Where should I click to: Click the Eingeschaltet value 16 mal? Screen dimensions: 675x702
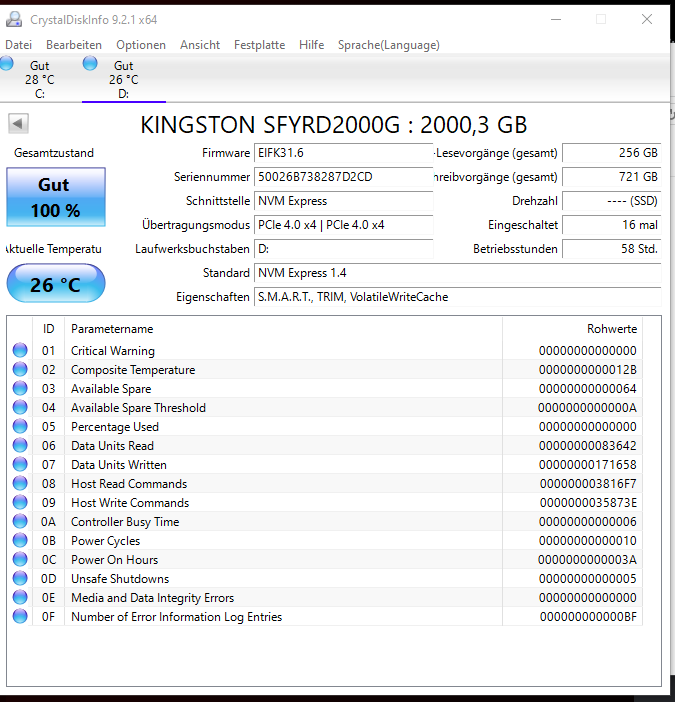pos(611,225)
